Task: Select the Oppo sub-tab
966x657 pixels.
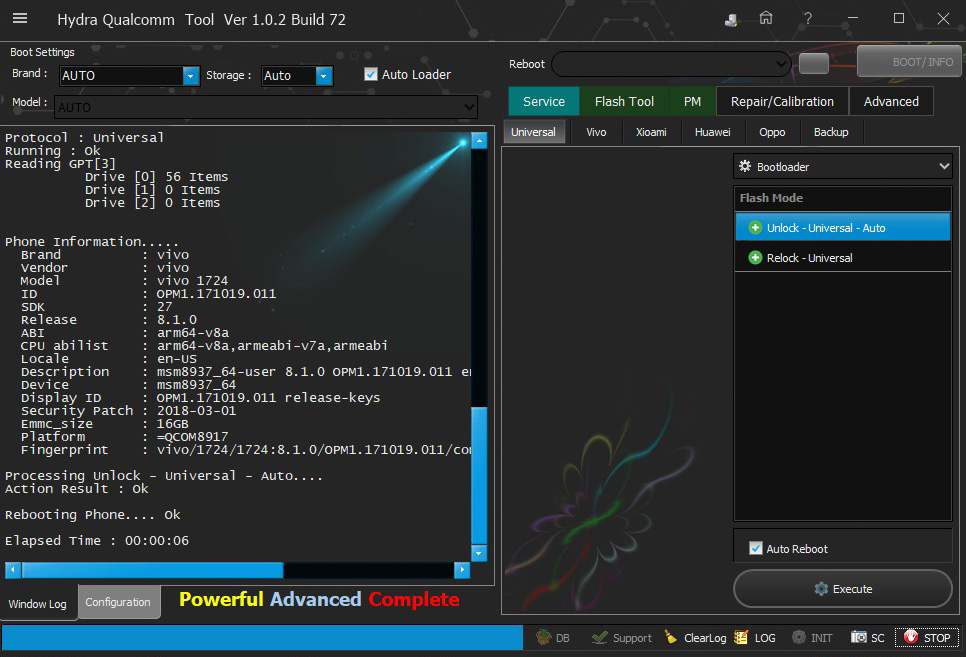Action: pyautogui.click(x=772, y=133)
